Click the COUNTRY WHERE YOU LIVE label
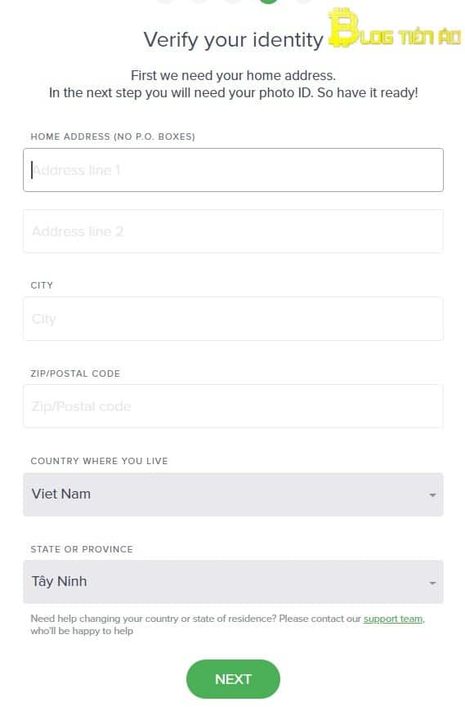The height and width of the screenshot is (720, 465). pyautogui.click(x=99, y=461)
